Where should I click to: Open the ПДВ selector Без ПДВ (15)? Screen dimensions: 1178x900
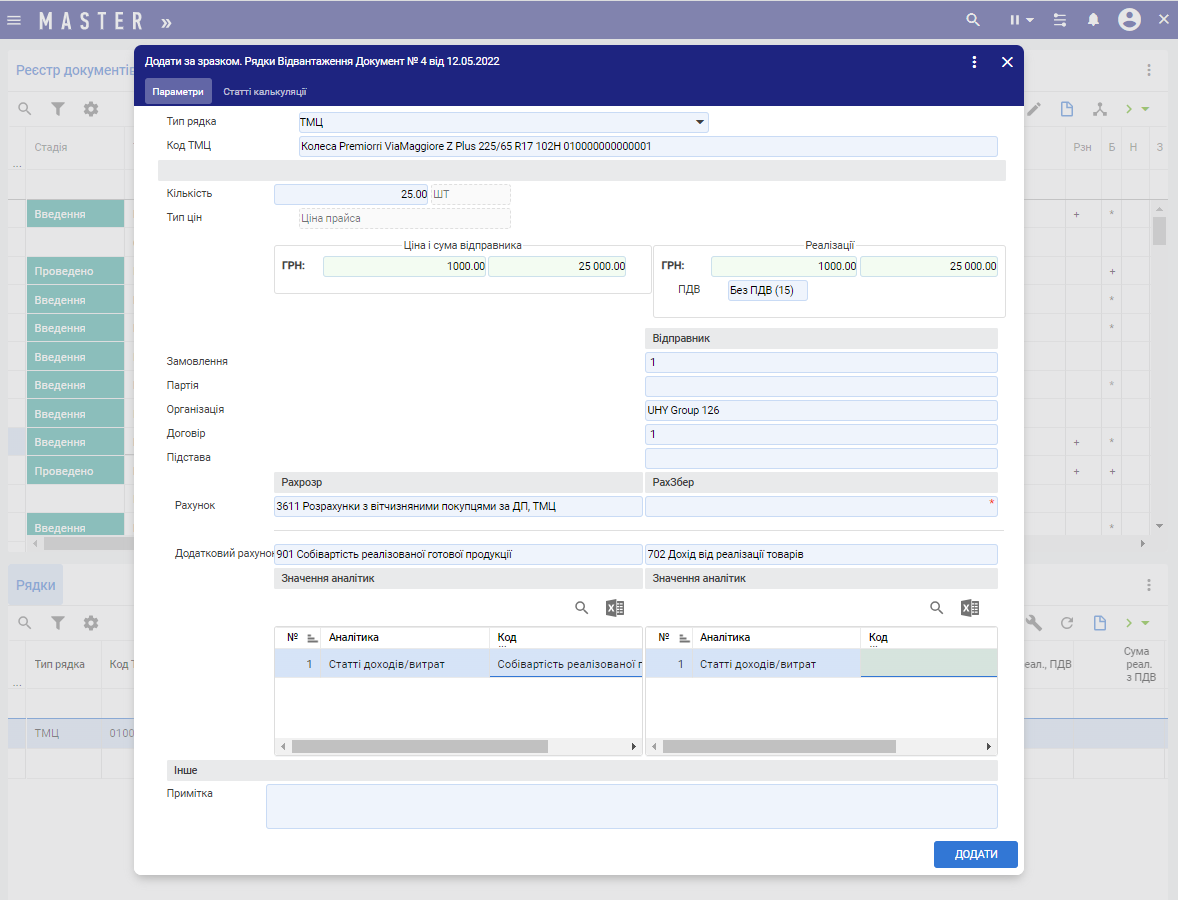[767, 290]
